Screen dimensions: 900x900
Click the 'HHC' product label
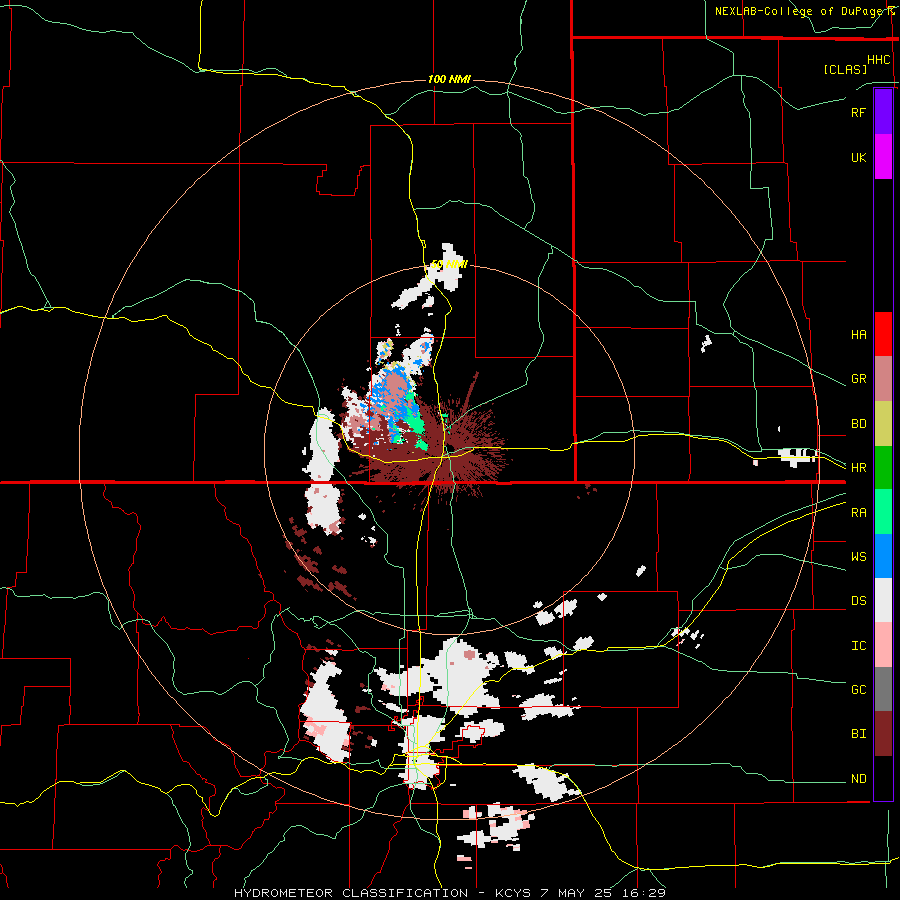click(878, 60)
